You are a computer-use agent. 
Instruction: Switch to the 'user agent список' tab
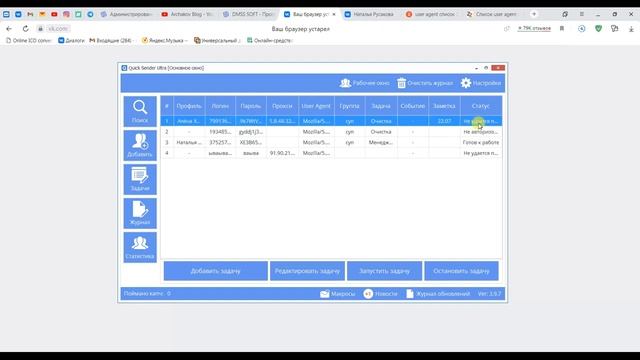pyautogui.click(x=430, y=14)
